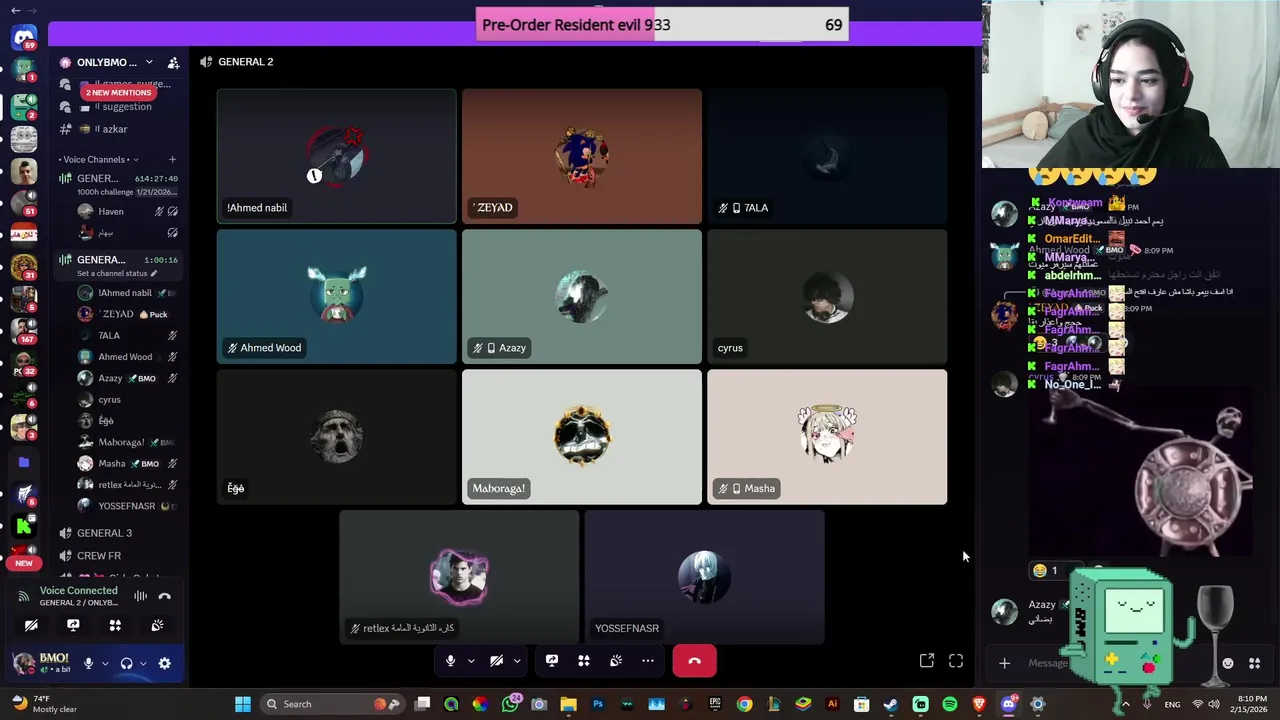Select Haven in voice channel list
Viewport: 1280px width, 720px height.
tap(126, 211)
